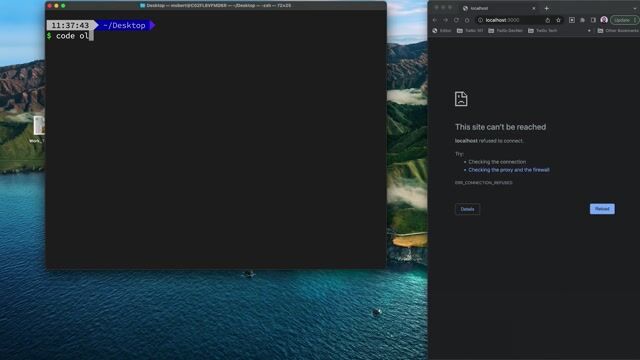Viewport: 640px width, 360px height.
Task: Toggle the browser side panel icon
Action: (x=593, y=20)
